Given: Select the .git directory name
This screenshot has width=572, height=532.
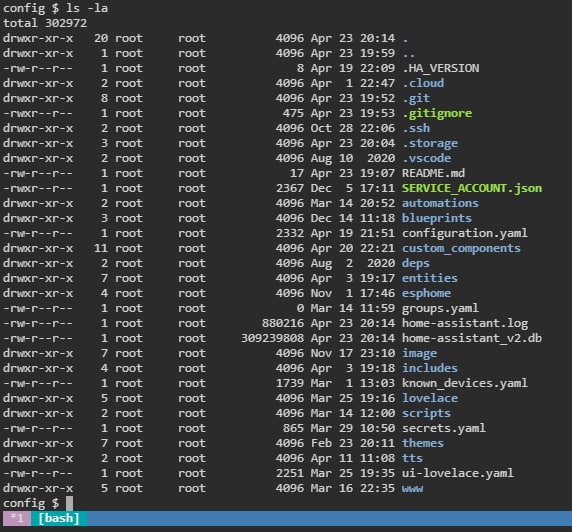Looking at the screenshot, I should tap(416, 98).
